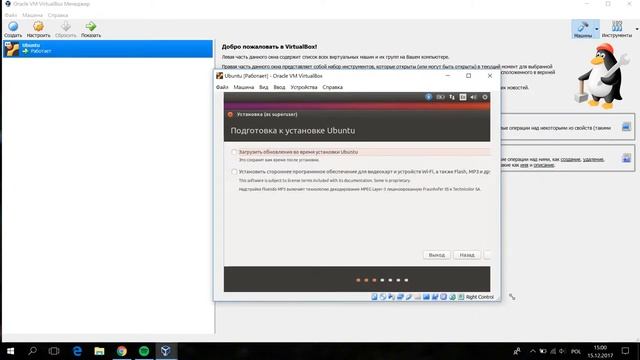Click the Выход button in the installer
Image resolution: width=640 pixels, height=360 pixels.
pyautogui.click(x=437, y=255)
